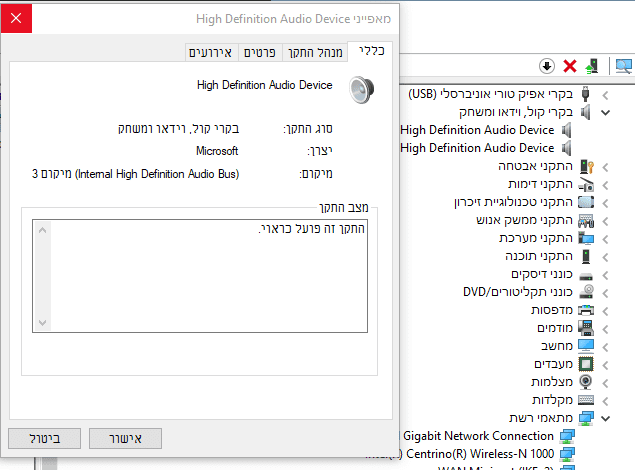The image size is (635, 470).
Task: Switch to the Events tab (אירועים)
Action: point(211,53)
